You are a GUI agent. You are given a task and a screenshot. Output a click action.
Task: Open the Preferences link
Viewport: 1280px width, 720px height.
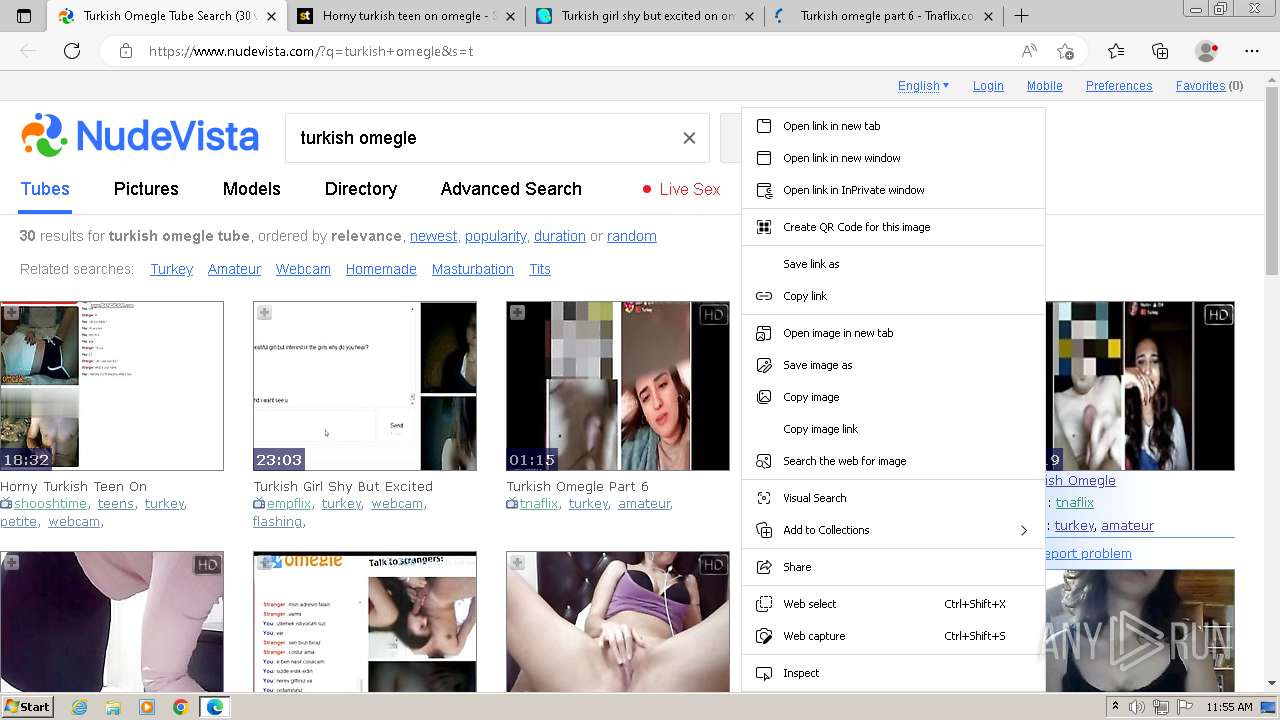tap(1119, 86)
